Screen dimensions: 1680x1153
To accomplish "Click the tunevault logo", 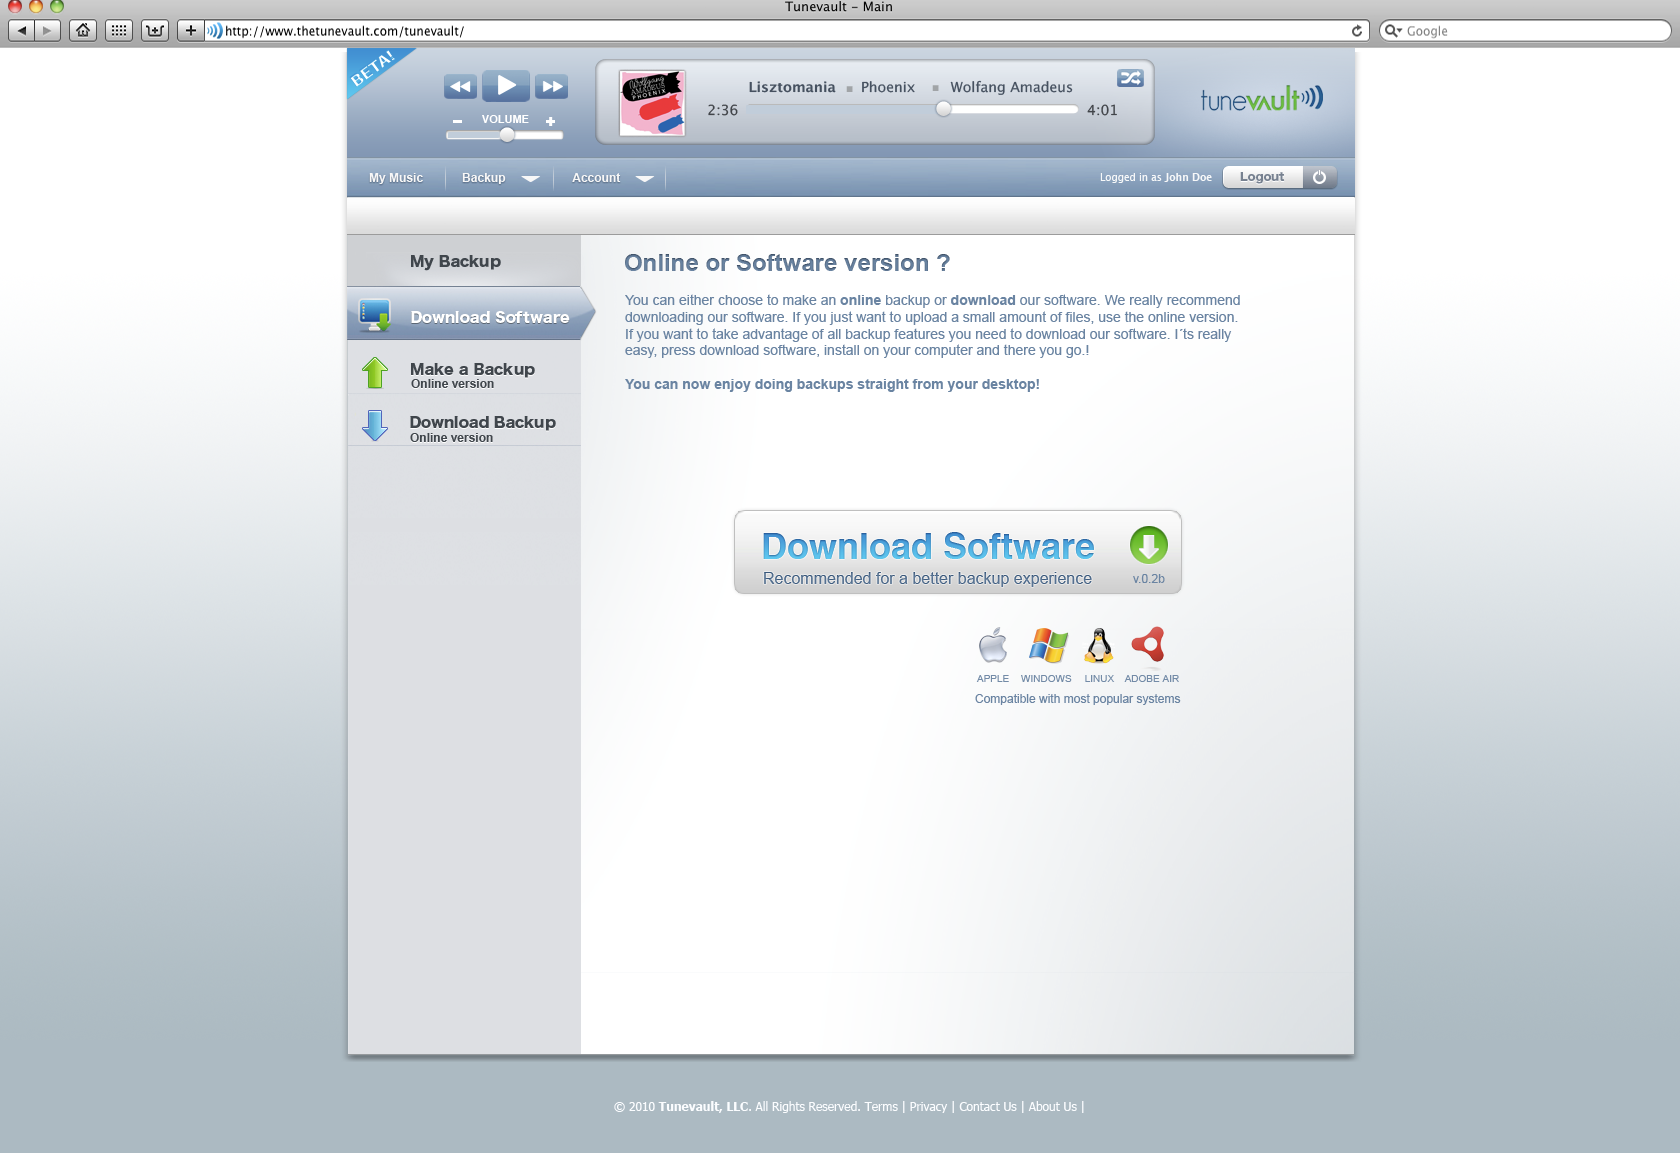I will [1261, 98].
